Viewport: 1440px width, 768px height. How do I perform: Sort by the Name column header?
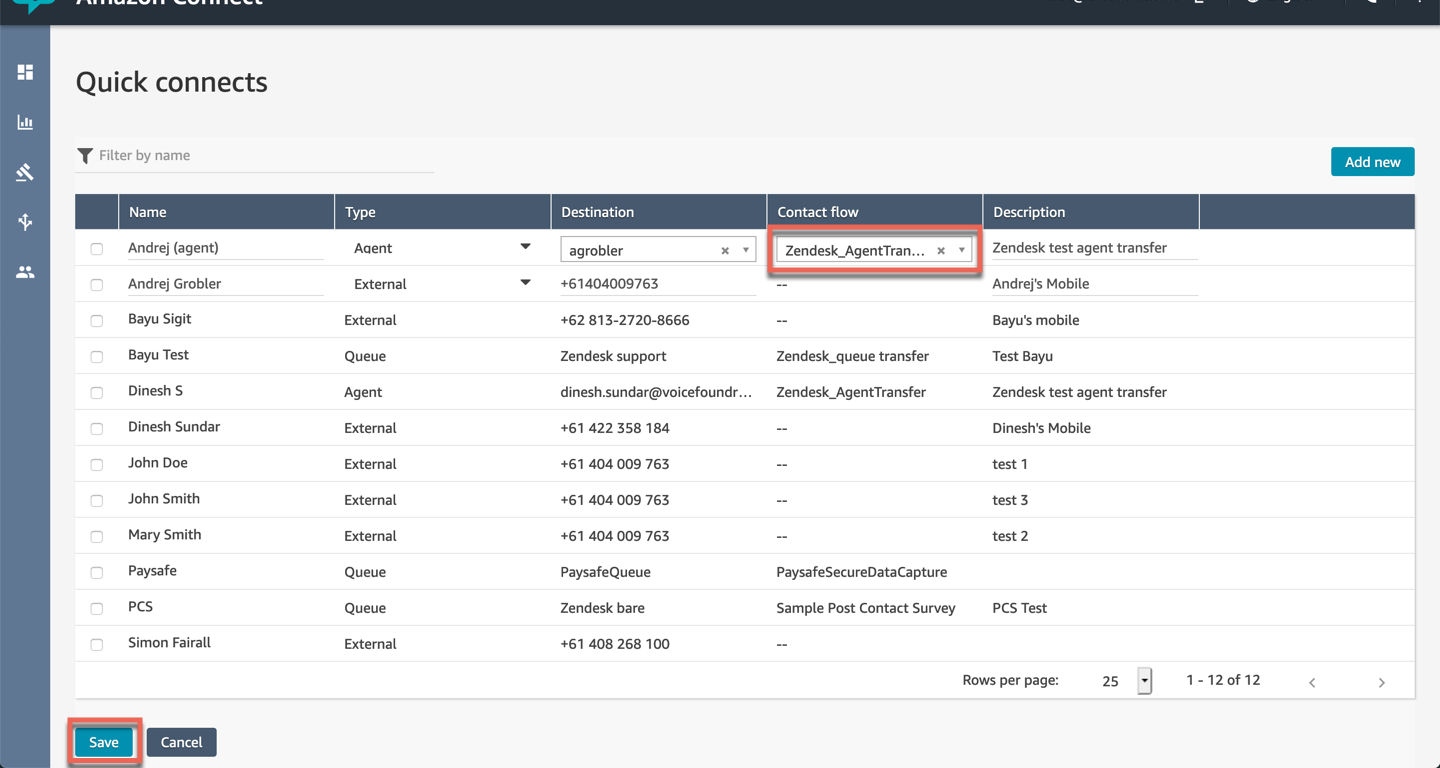tap(148, 212)
